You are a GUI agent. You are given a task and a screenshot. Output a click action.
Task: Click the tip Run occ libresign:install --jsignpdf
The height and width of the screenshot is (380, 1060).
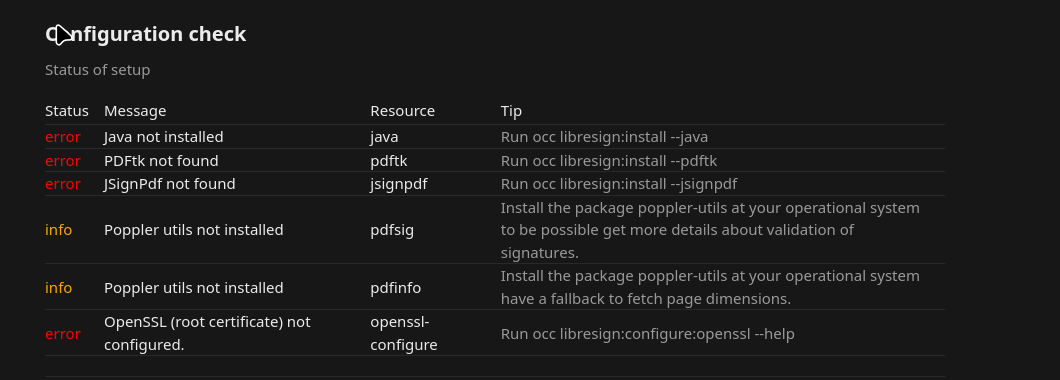coord(619,184)
